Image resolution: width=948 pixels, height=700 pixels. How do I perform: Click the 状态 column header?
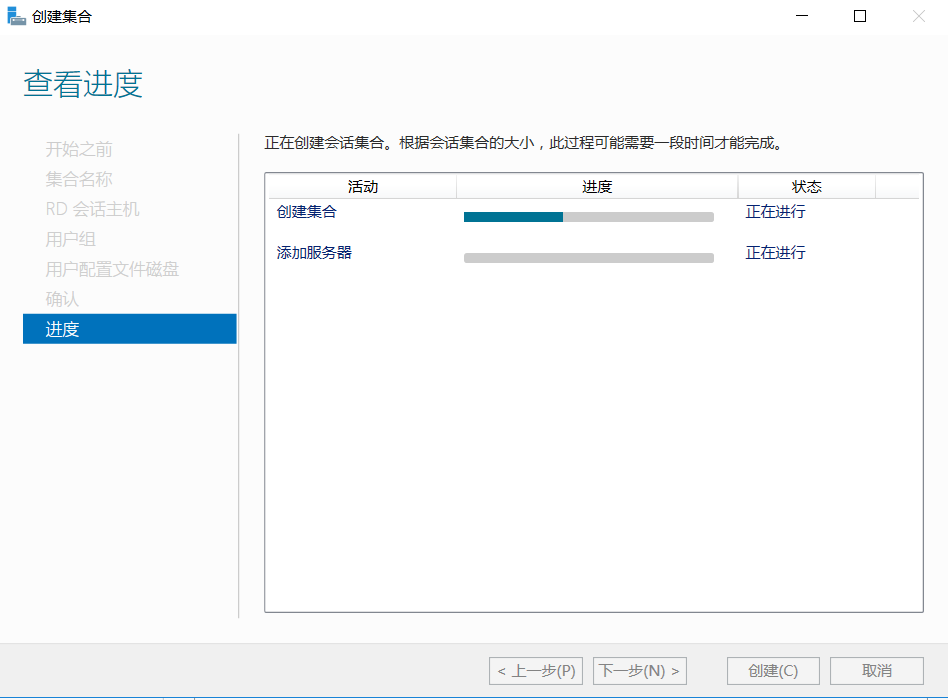[x=807, y=187]
